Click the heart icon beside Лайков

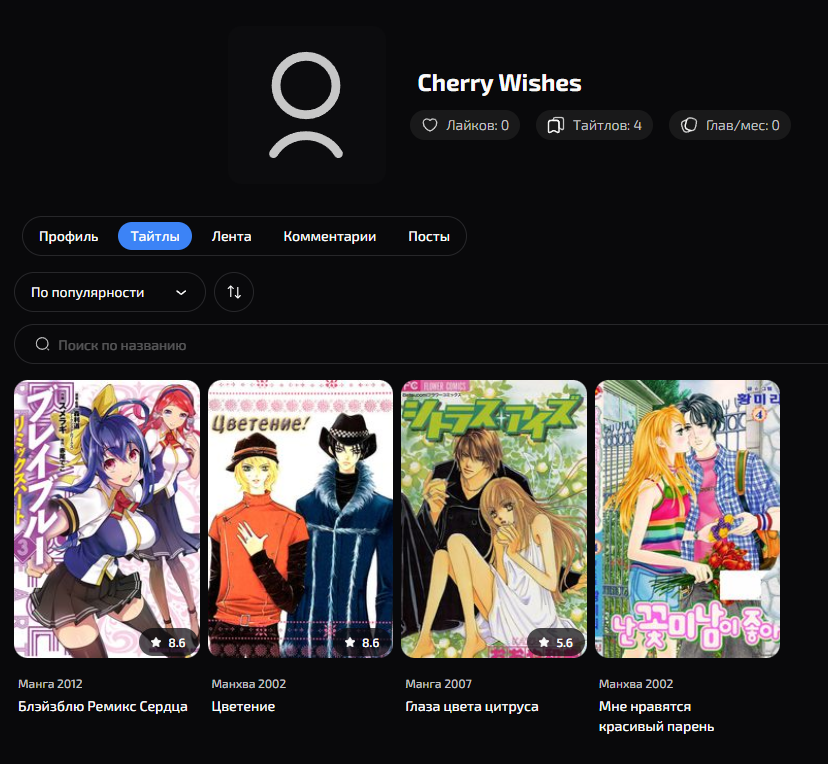(430, 125)
